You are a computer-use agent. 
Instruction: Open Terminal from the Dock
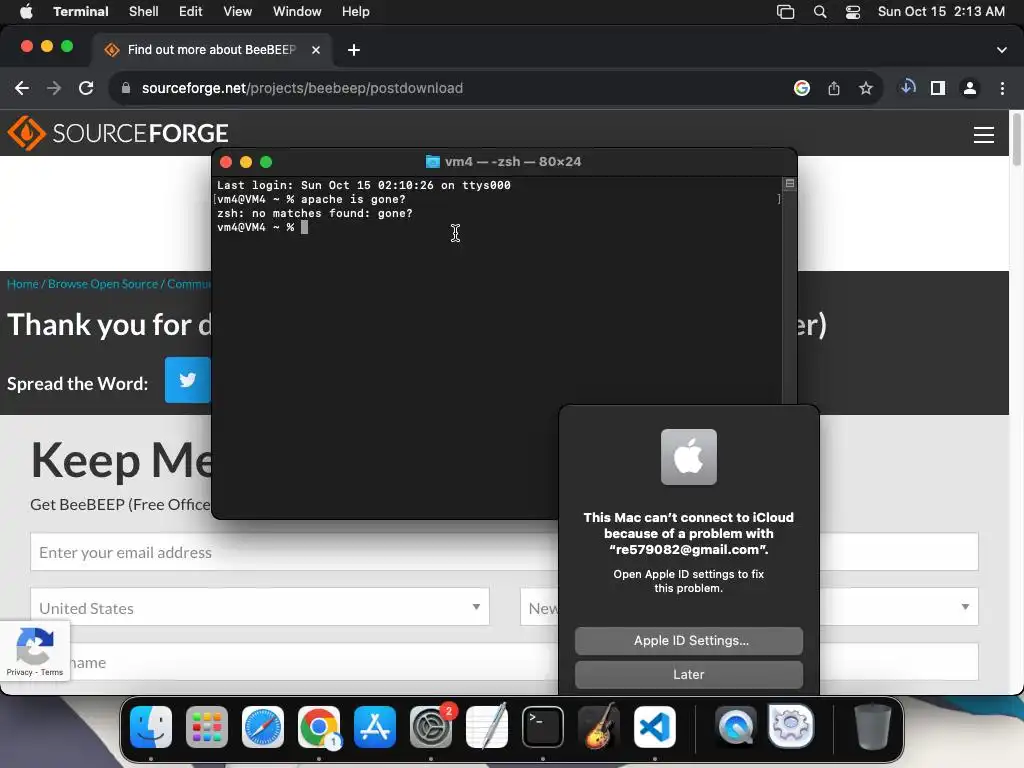pos(543,727)
